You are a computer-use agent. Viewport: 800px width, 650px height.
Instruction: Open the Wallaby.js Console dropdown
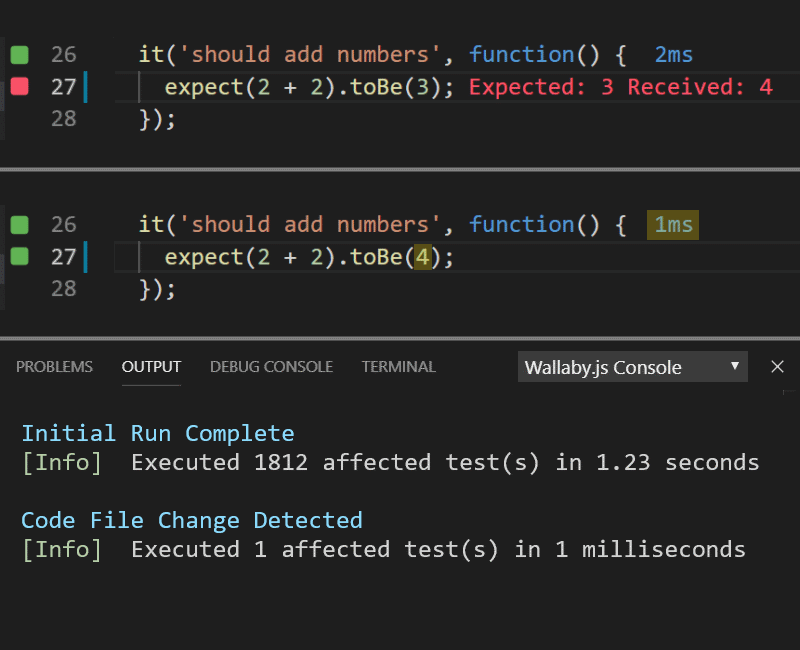coord(633,367)
